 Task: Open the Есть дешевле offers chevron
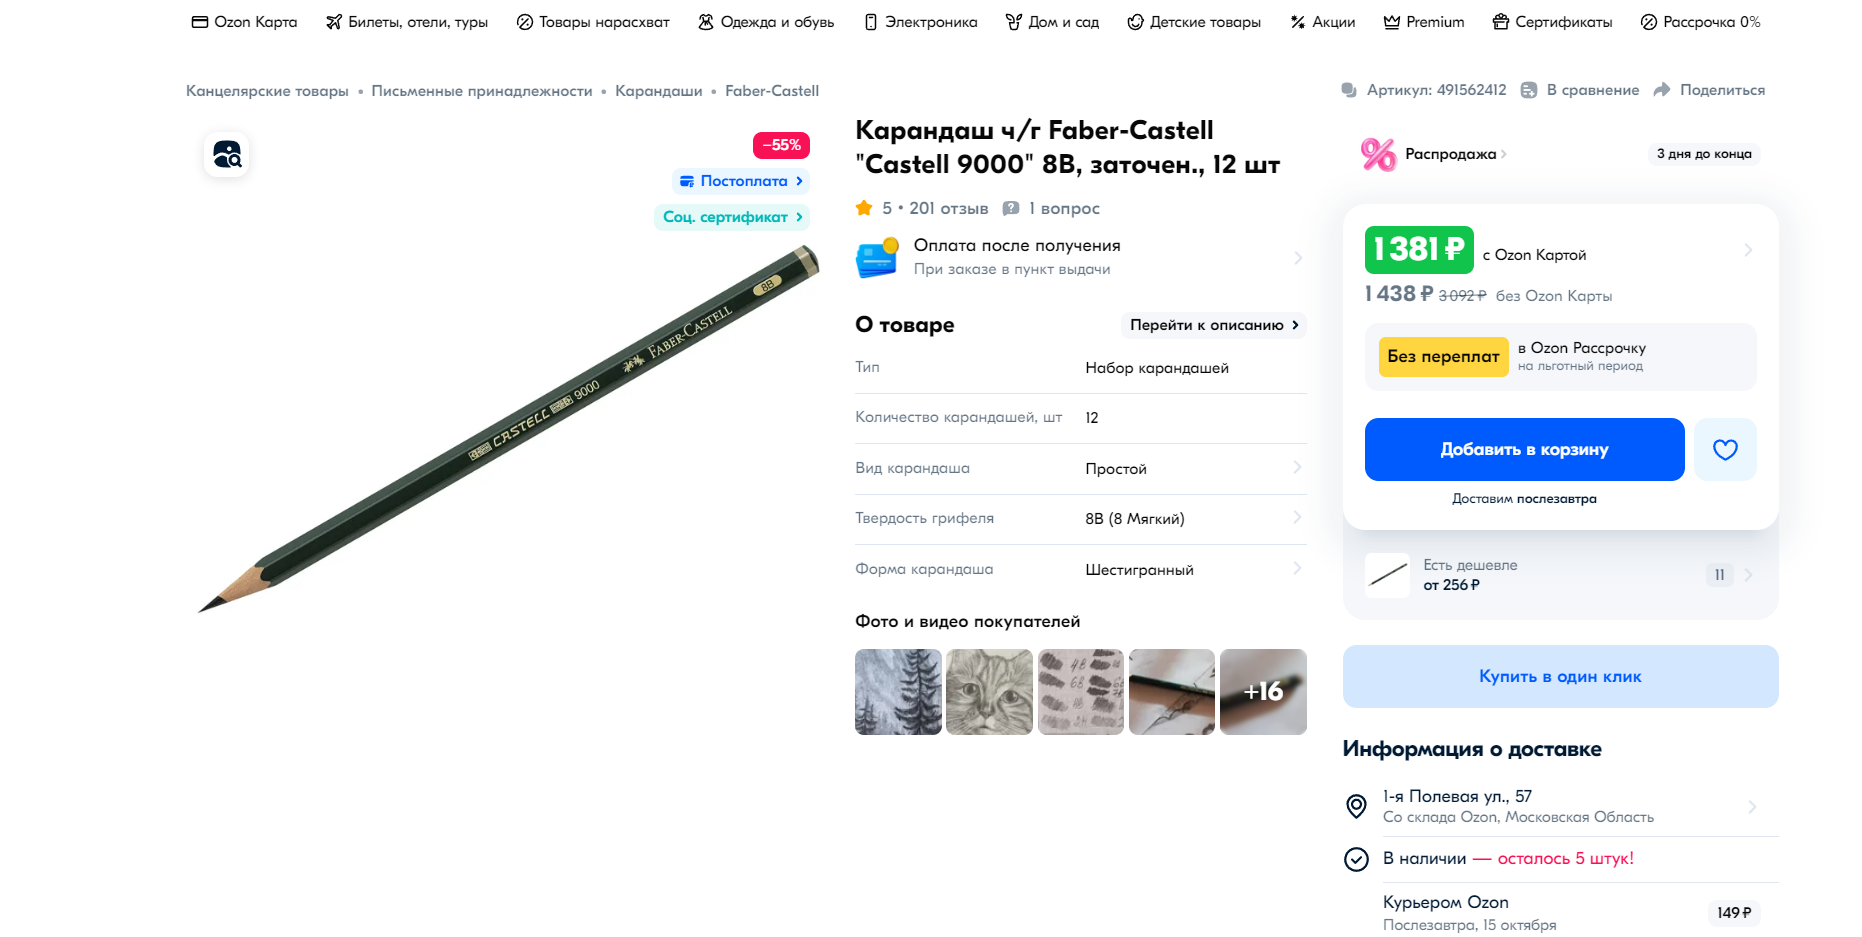tap(1748, 575)
